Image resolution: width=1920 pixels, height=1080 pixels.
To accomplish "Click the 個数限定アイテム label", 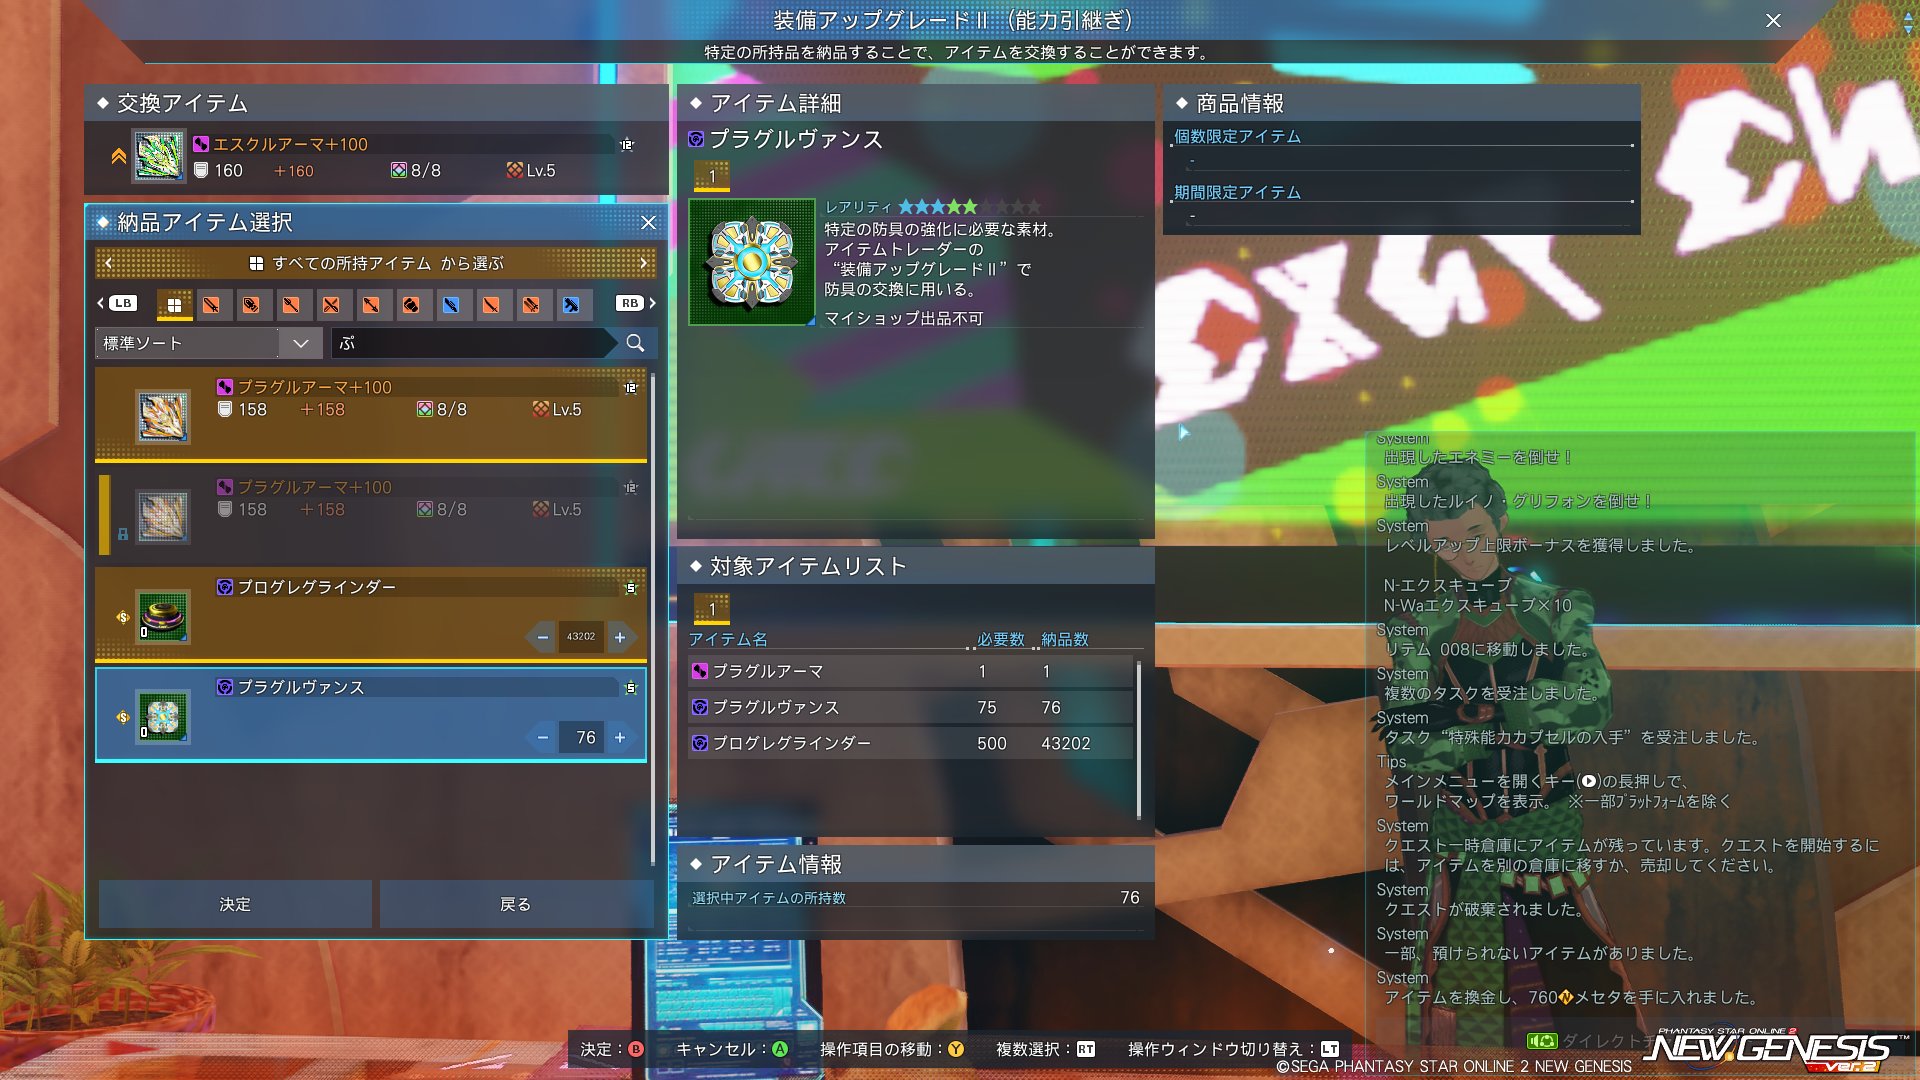I will (1237, 136).
